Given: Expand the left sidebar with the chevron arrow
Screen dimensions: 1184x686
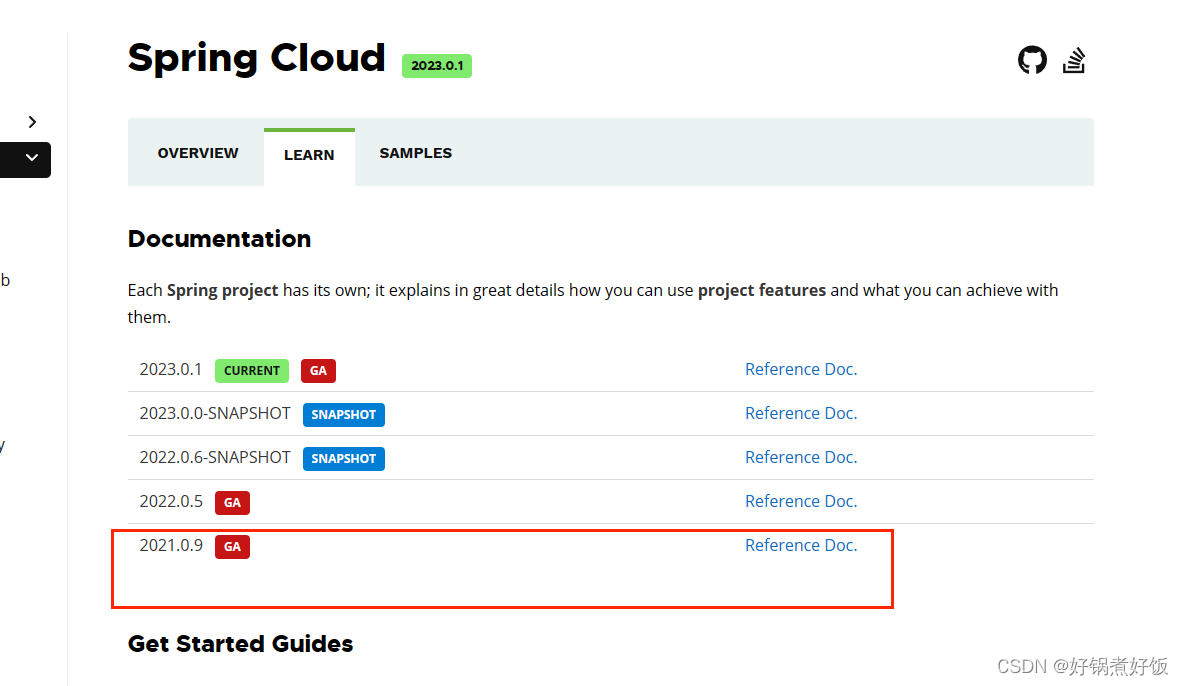Looking at the screenshot, I should 31,121.
